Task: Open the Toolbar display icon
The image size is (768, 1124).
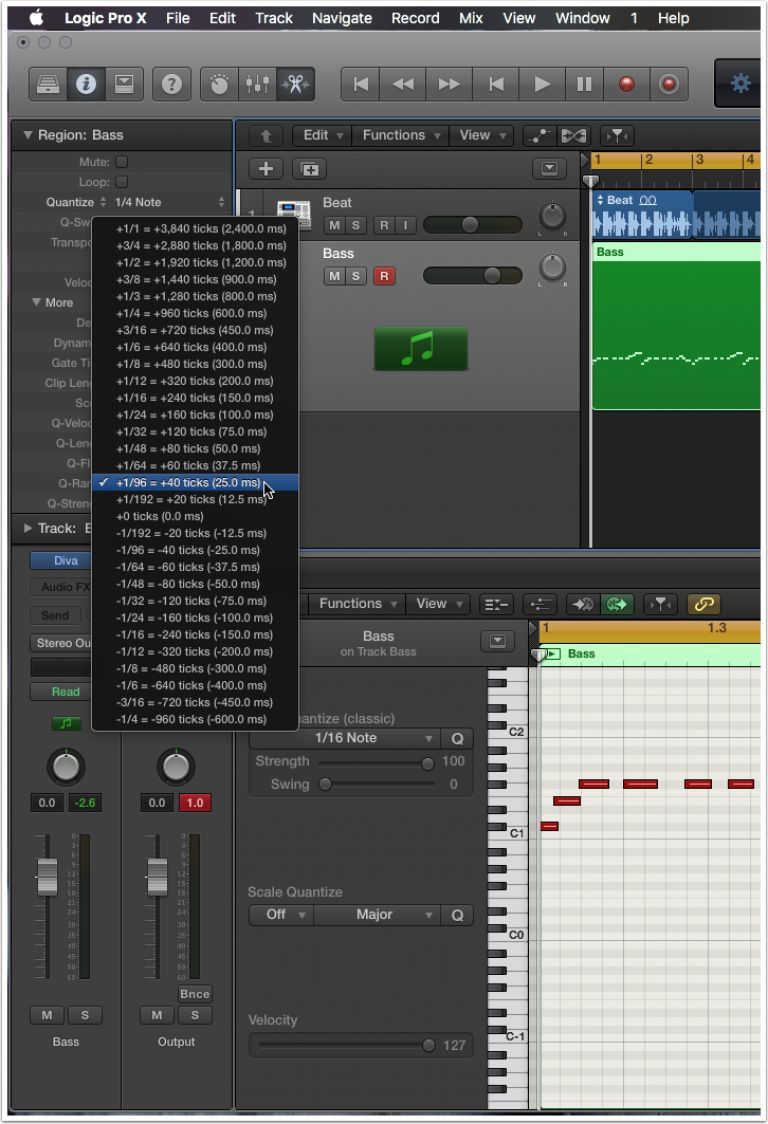Action: click(124, 85)
